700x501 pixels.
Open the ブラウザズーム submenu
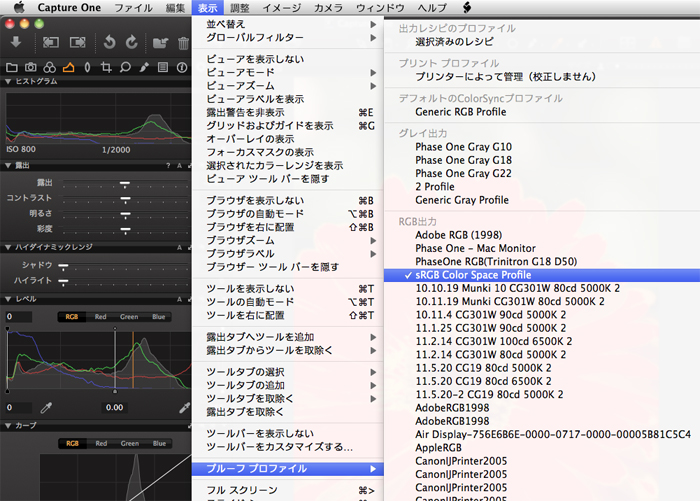click(288, 241)
